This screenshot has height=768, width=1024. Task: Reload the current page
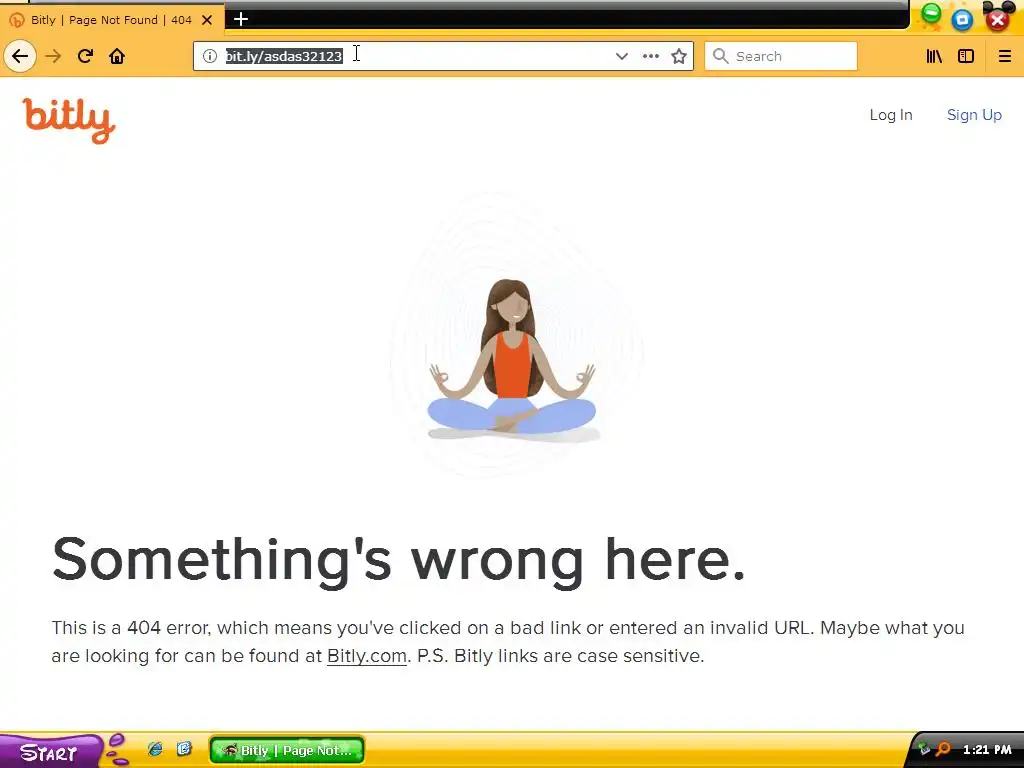[x=85, y=56]
